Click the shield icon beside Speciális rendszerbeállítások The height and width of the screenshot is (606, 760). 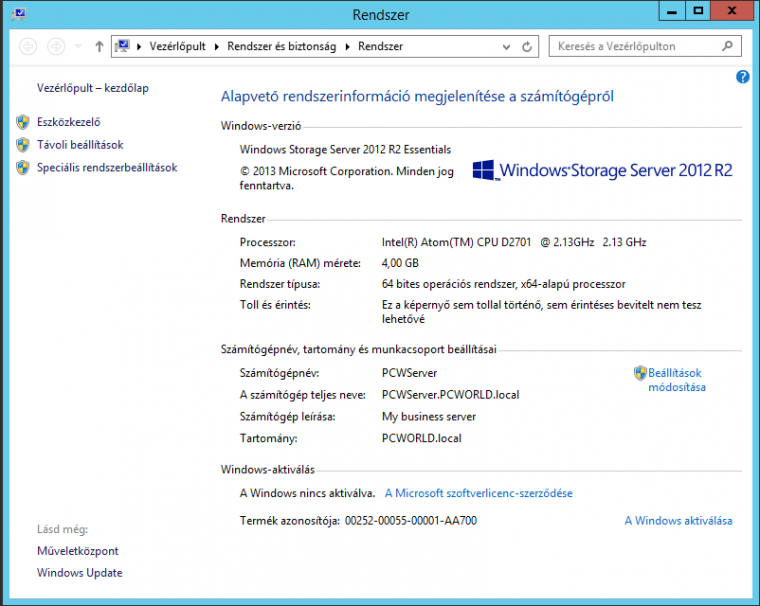point(23,167)
